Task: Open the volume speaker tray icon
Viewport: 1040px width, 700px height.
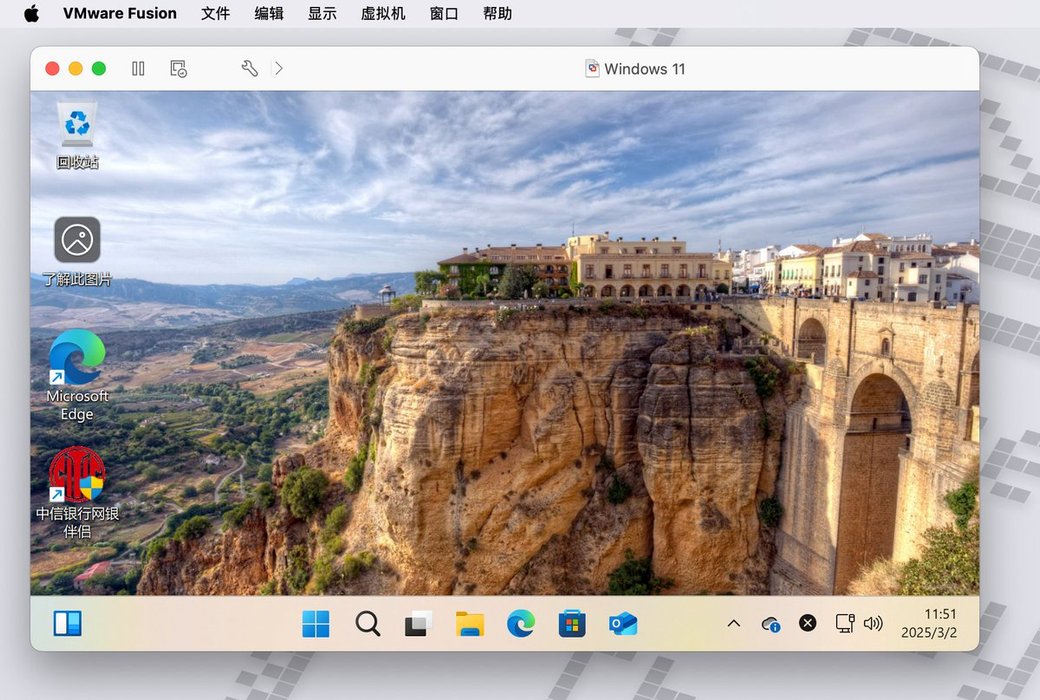Action: tap(873, 623)
